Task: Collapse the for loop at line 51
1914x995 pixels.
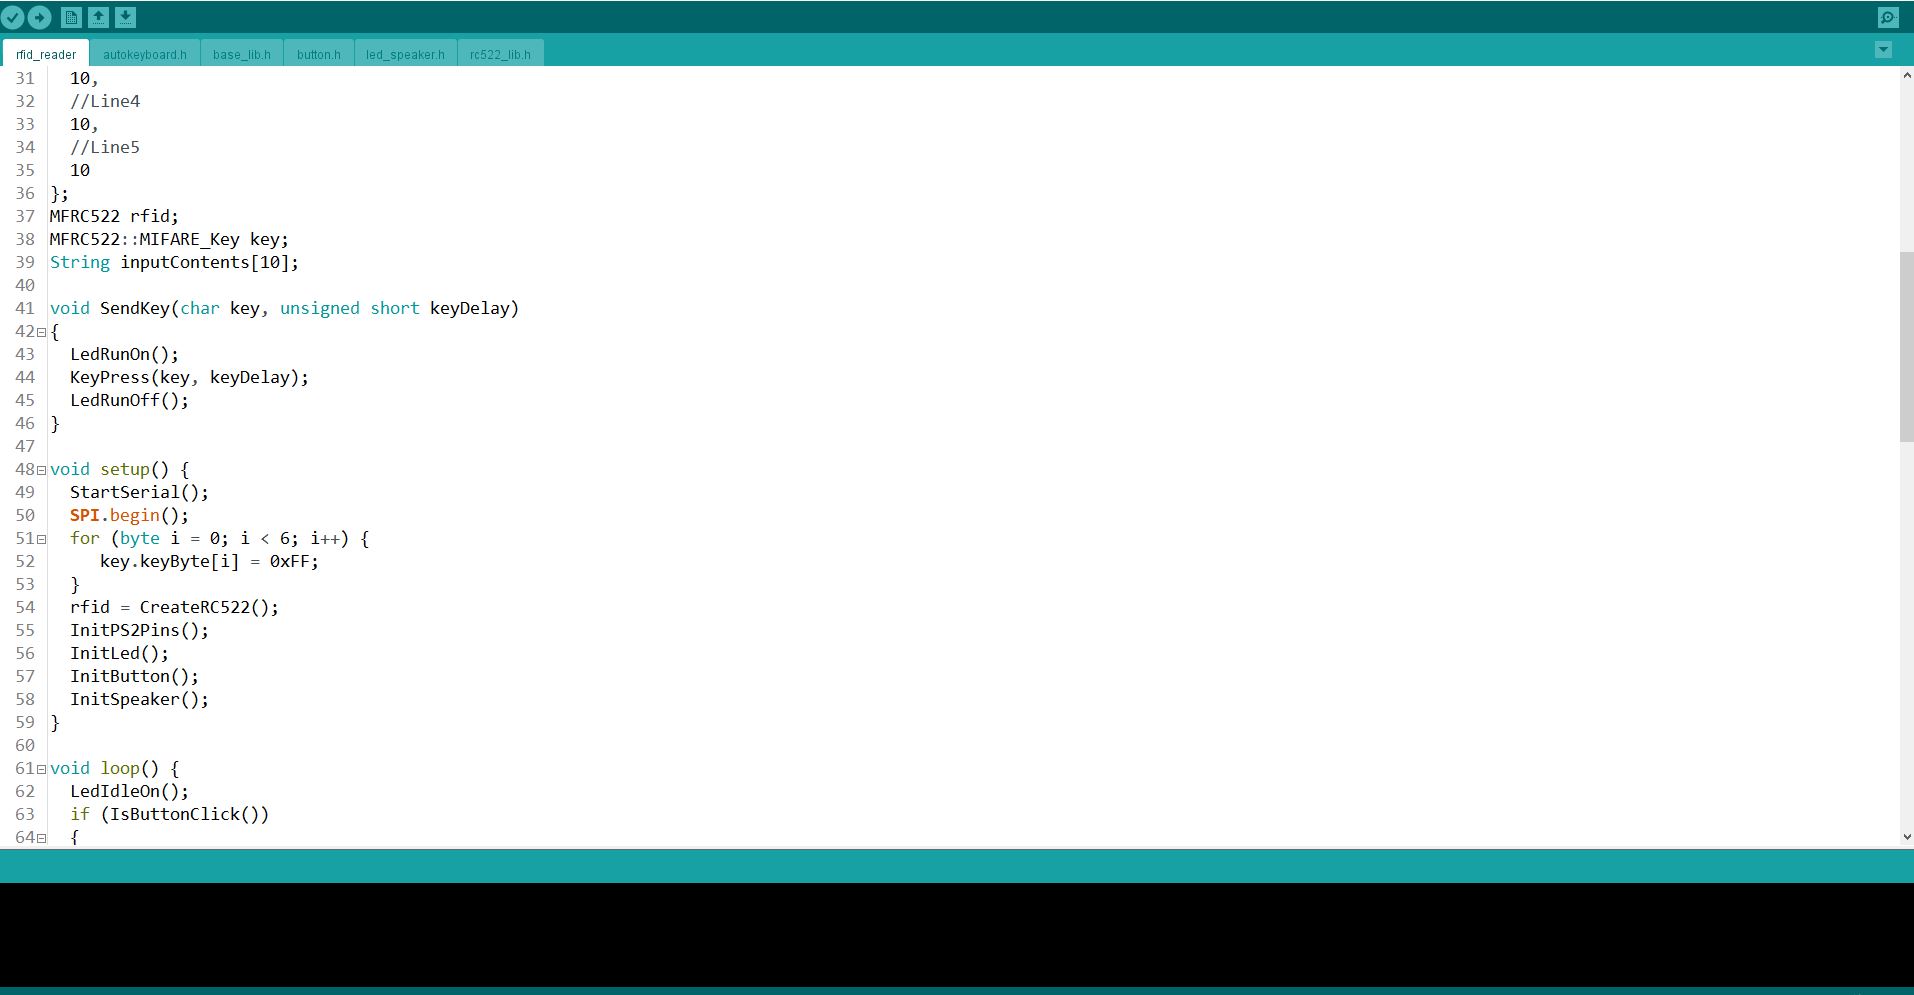Action: coord(41,539)
